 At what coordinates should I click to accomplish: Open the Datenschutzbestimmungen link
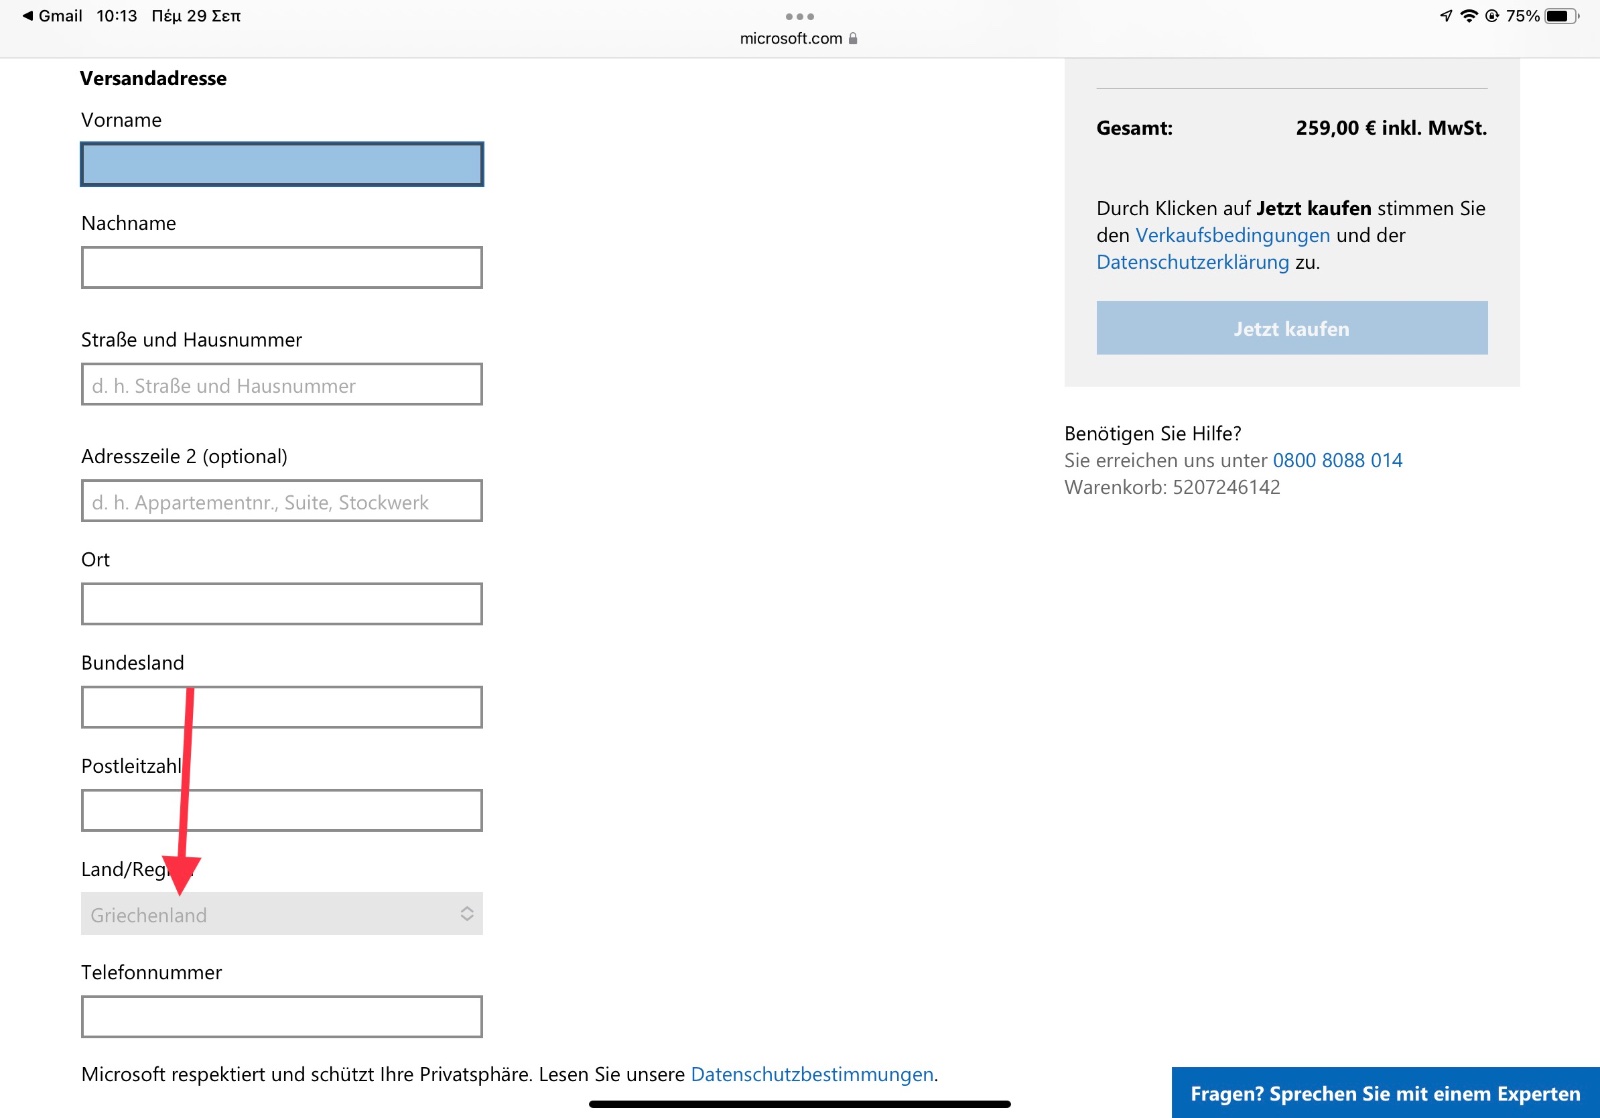812,1074
